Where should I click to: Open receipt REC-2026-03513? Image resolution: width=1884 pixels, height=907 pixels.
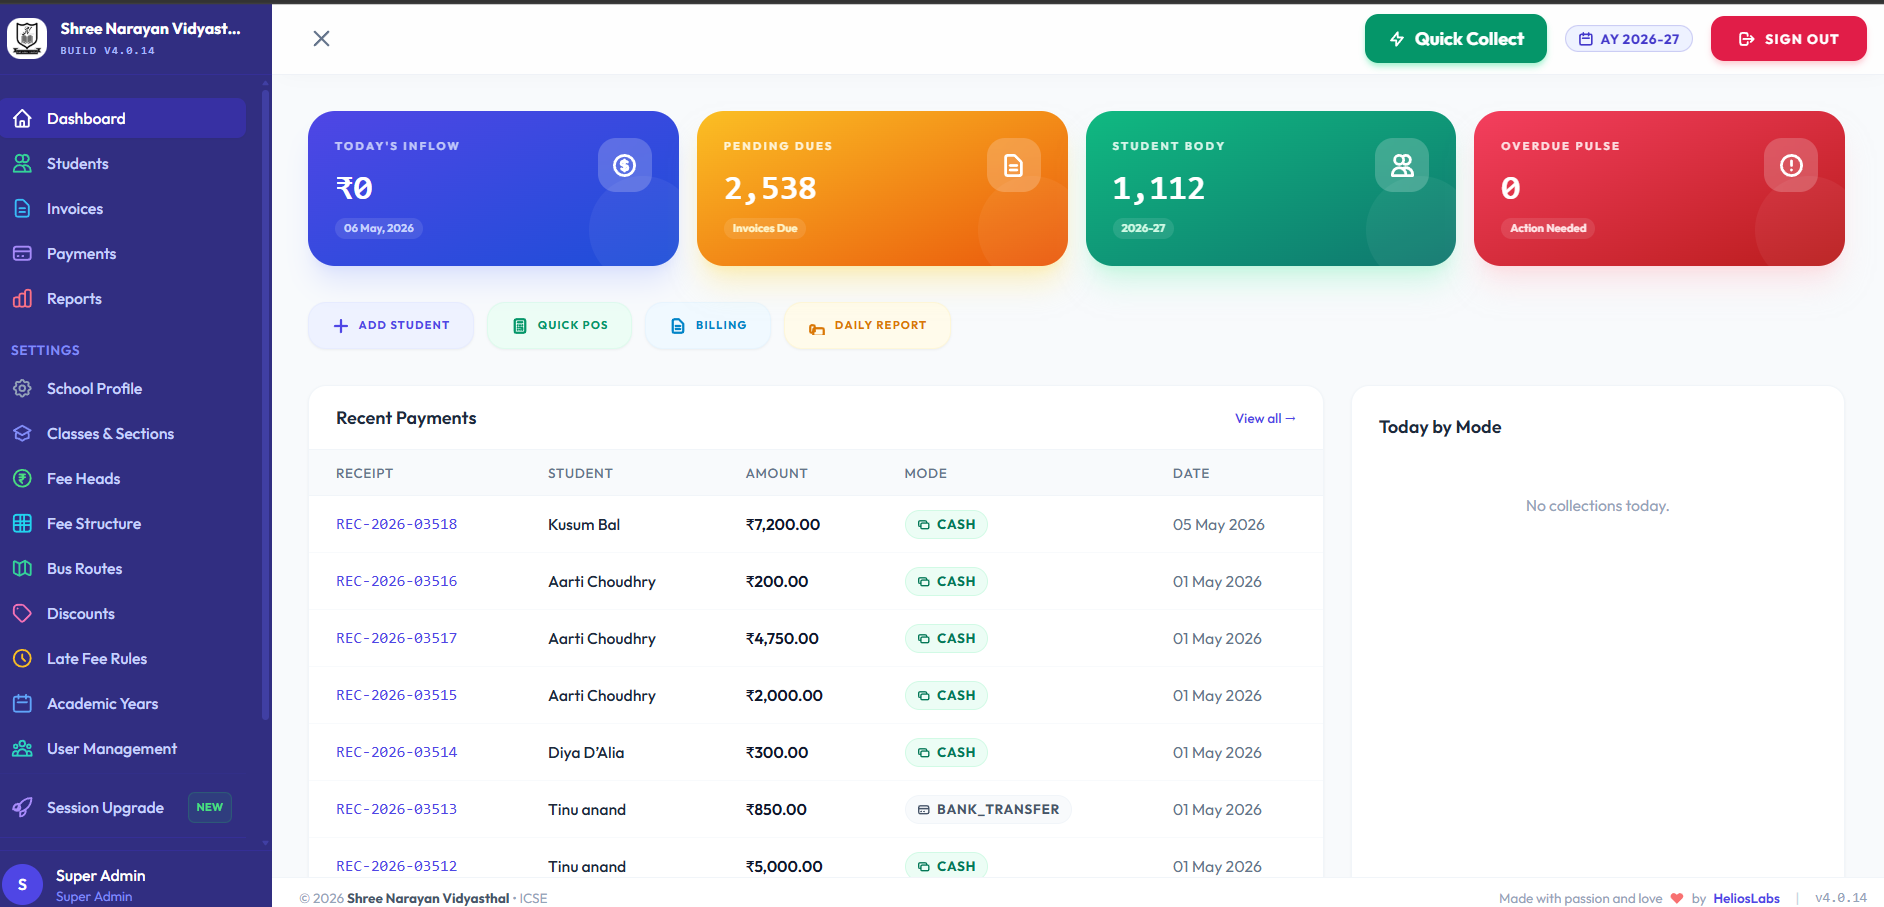click(x=396, y=809)
